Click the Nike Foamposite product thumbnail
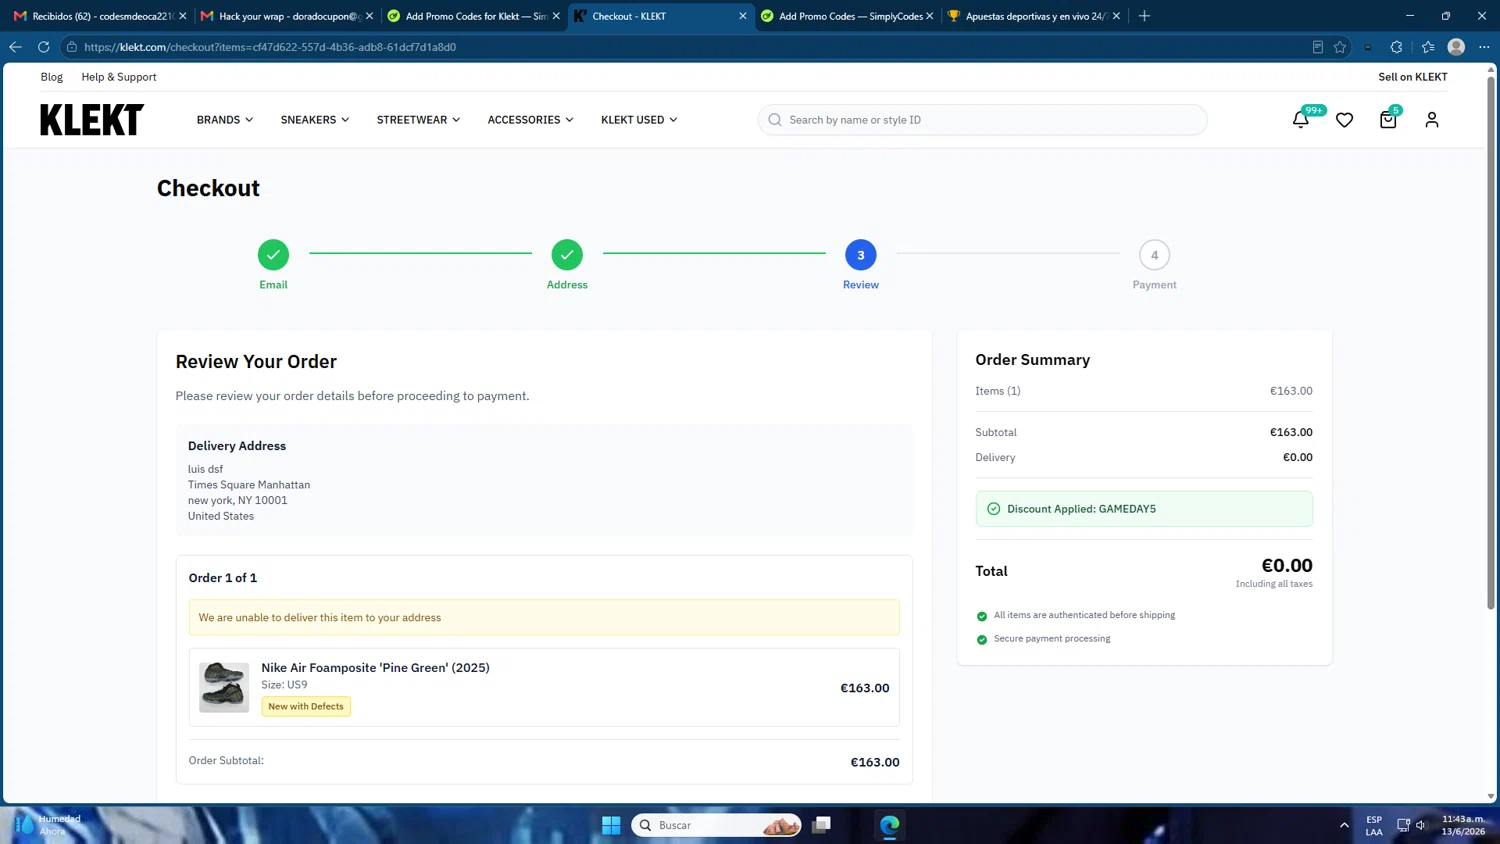 pos(224,687)
